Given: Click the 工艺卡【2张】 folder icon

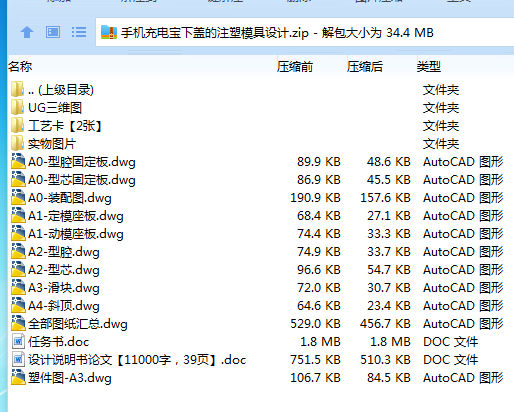Looking at the screenshot, I should pyautogui.click(x=17, y=125).
